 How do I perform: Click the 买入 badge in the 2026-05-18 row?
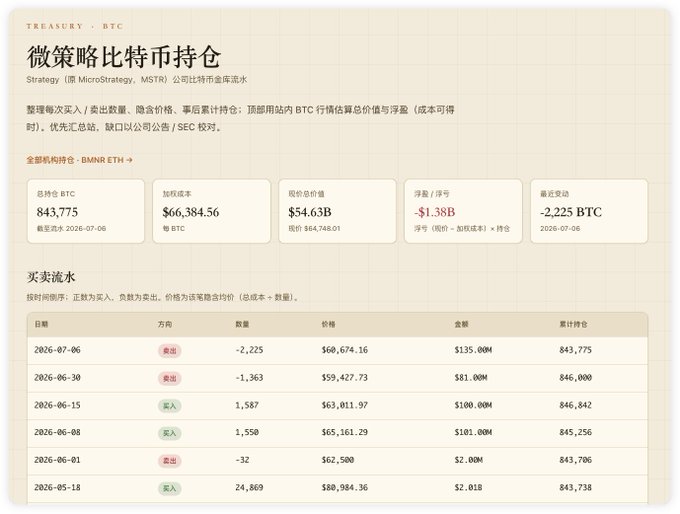170,488
